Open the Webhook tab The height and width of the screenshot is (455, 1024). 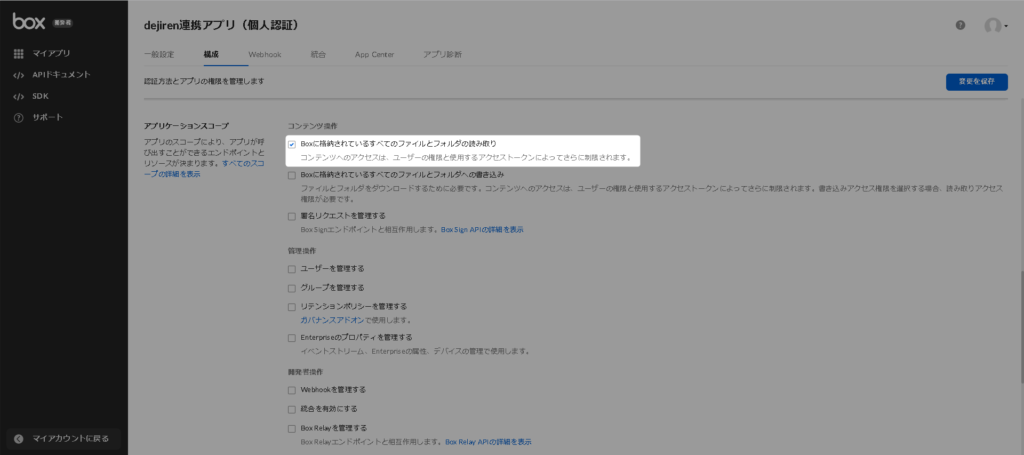click(x=264, y=55)
